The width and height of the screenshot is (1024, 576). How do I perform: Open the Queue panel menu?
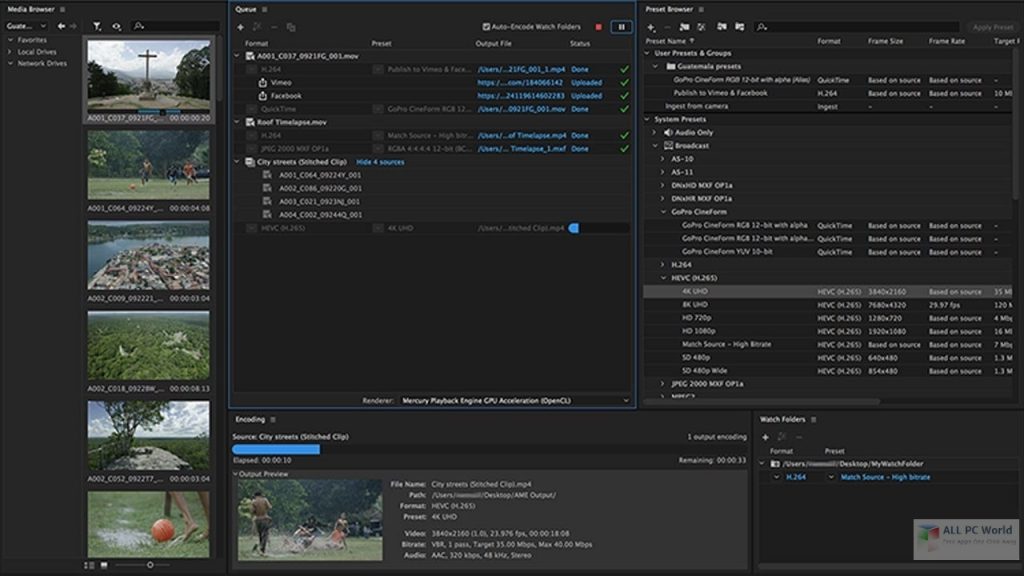[264, 9]
